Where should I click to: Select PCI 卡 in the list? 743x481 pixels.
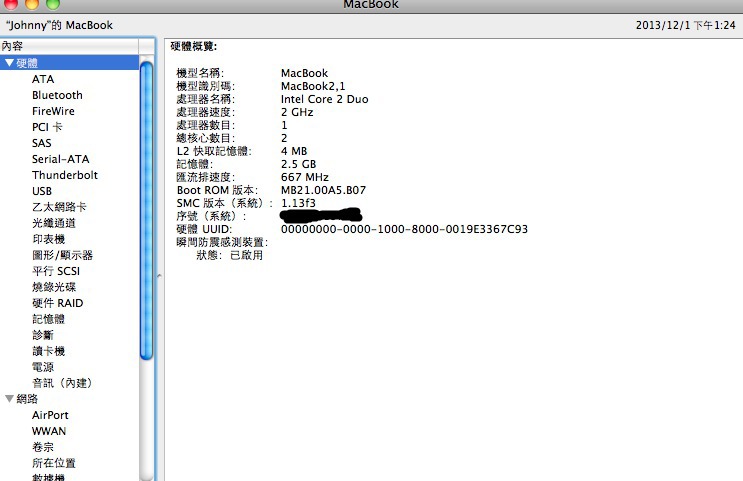(47, 127)
